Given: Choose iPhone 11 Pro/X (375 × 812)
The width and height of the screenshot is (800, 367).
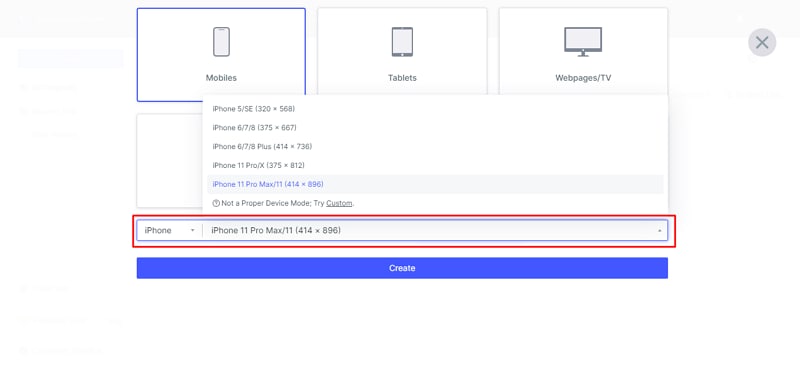Looking at the screenshot, I should (x=435, y=165).
